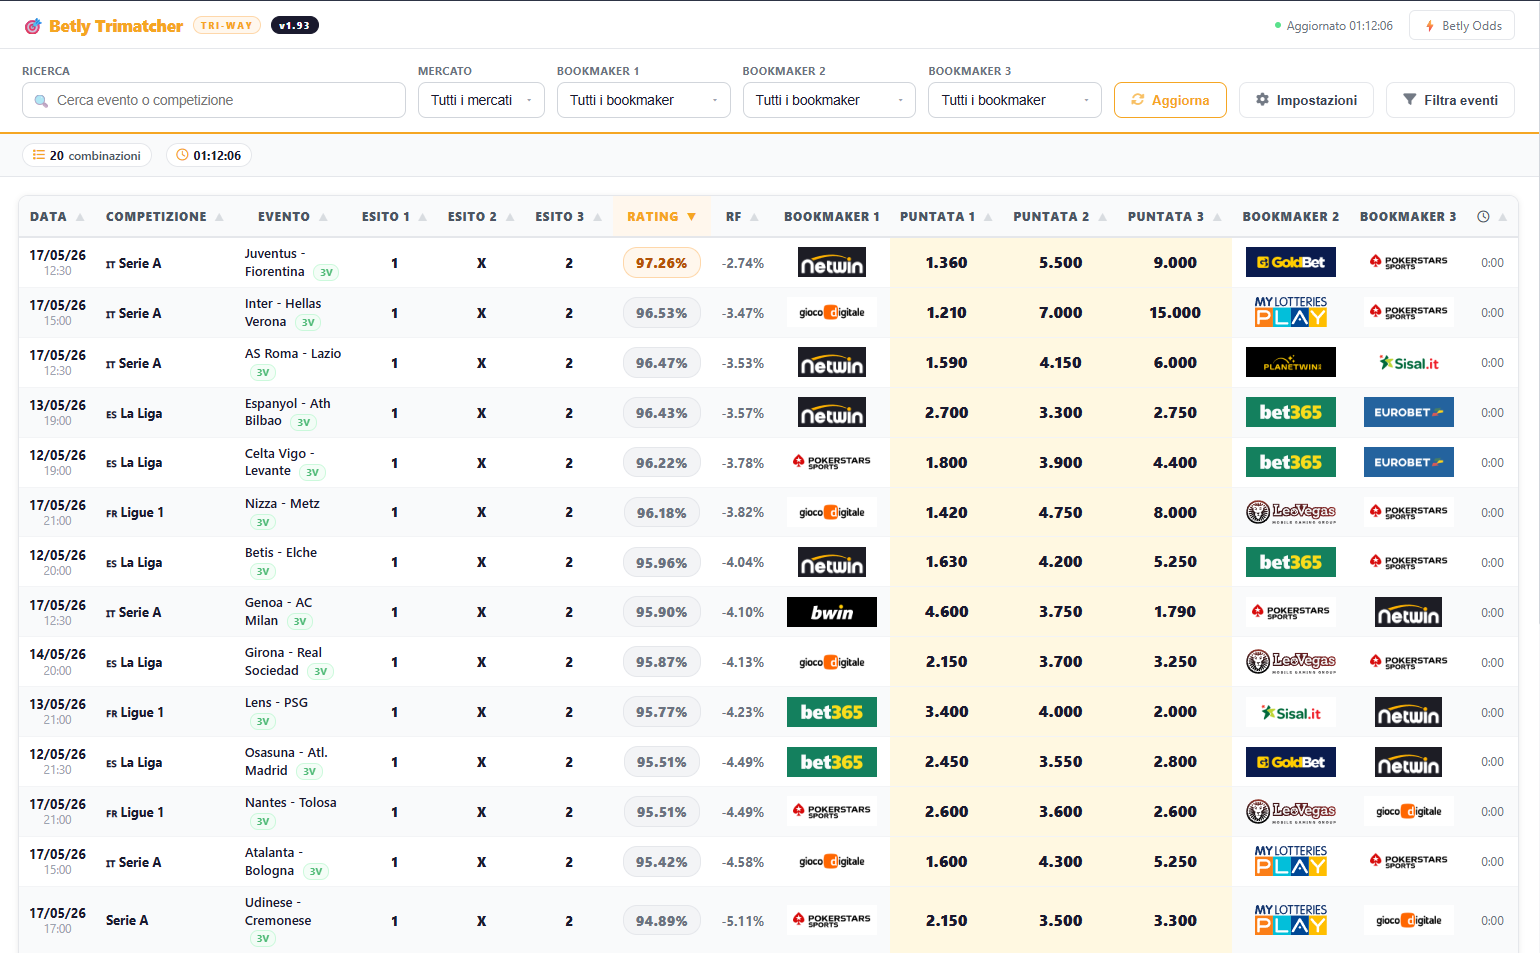Click LeoVegas logo in Nizza - Metz row
Screen dimensions: 1540x953
(1291, 512)
